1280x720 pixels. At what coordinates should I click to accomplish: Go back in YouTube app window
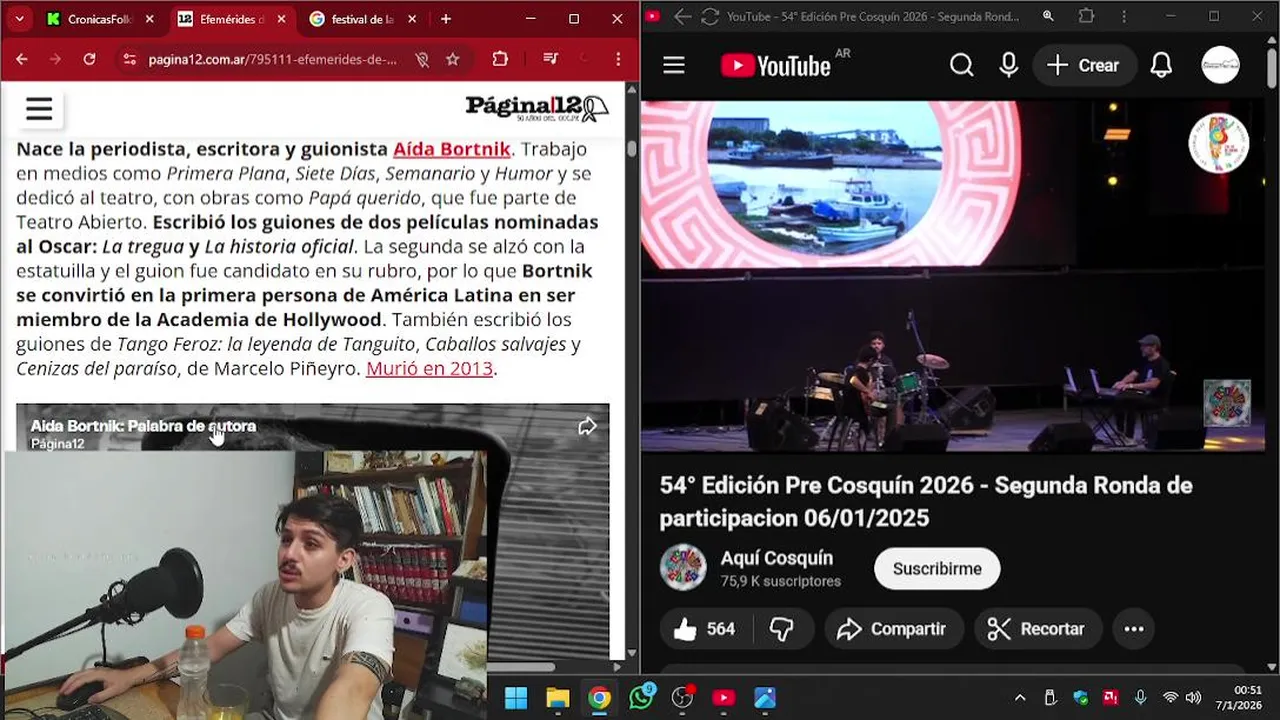pos(682,16)
